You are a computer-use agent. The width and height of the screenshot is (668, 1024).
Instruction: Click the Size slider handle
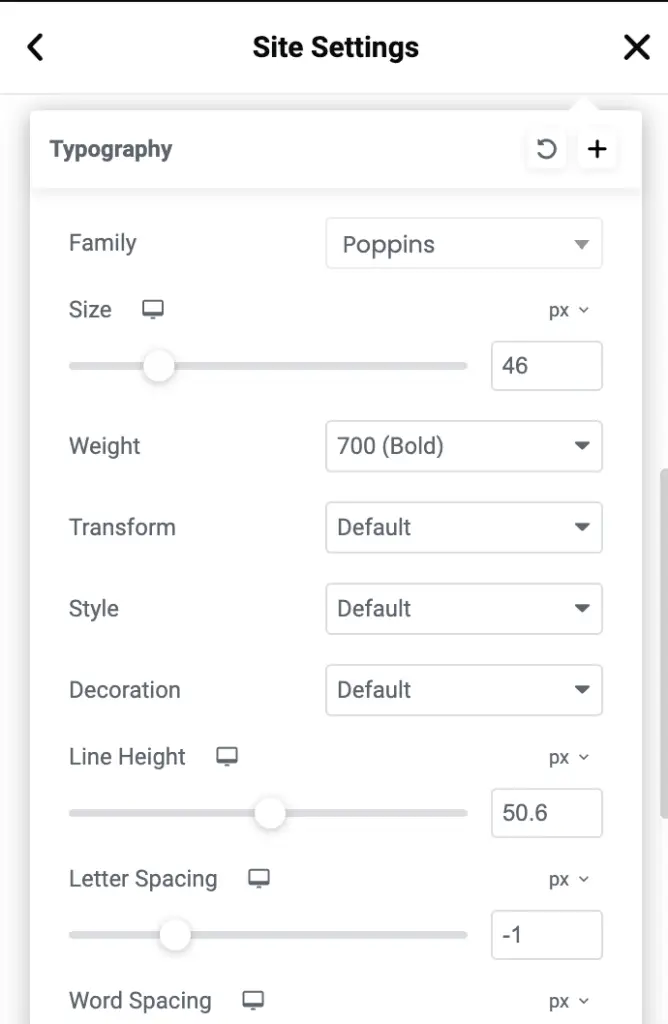(x=159, y=366)
